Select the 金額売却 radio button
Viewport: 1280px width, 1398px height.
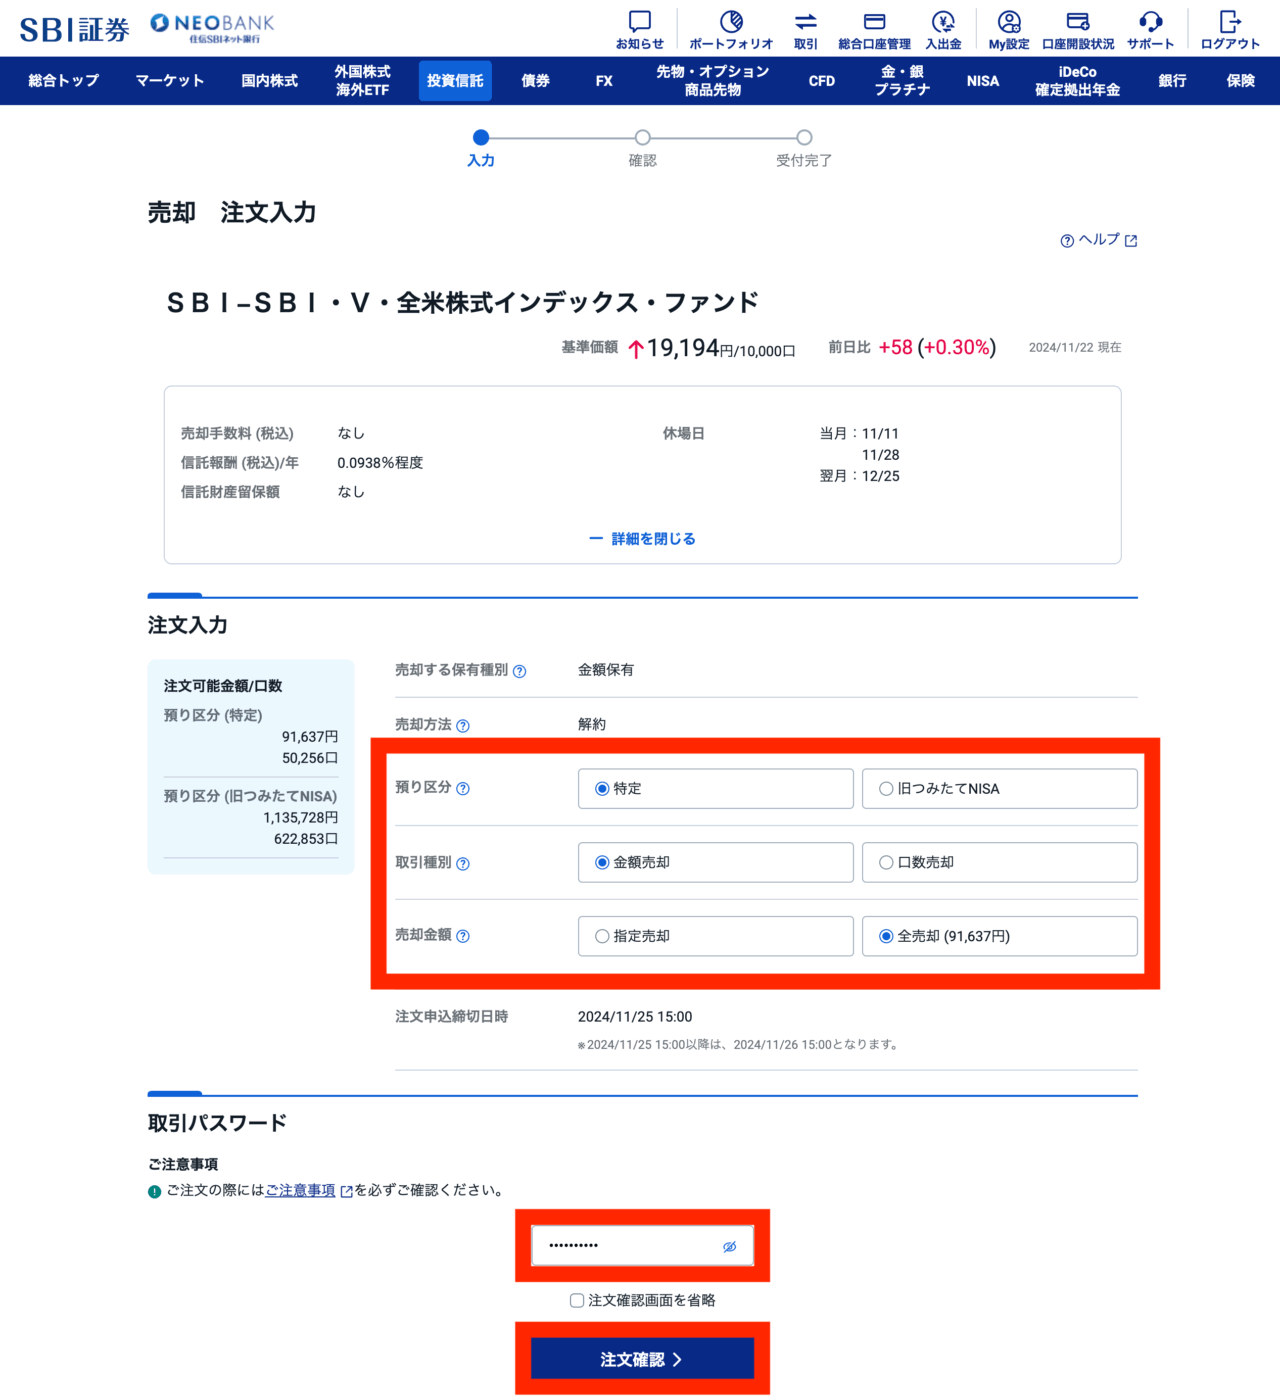pyautogui.click(x=602, y=863)
